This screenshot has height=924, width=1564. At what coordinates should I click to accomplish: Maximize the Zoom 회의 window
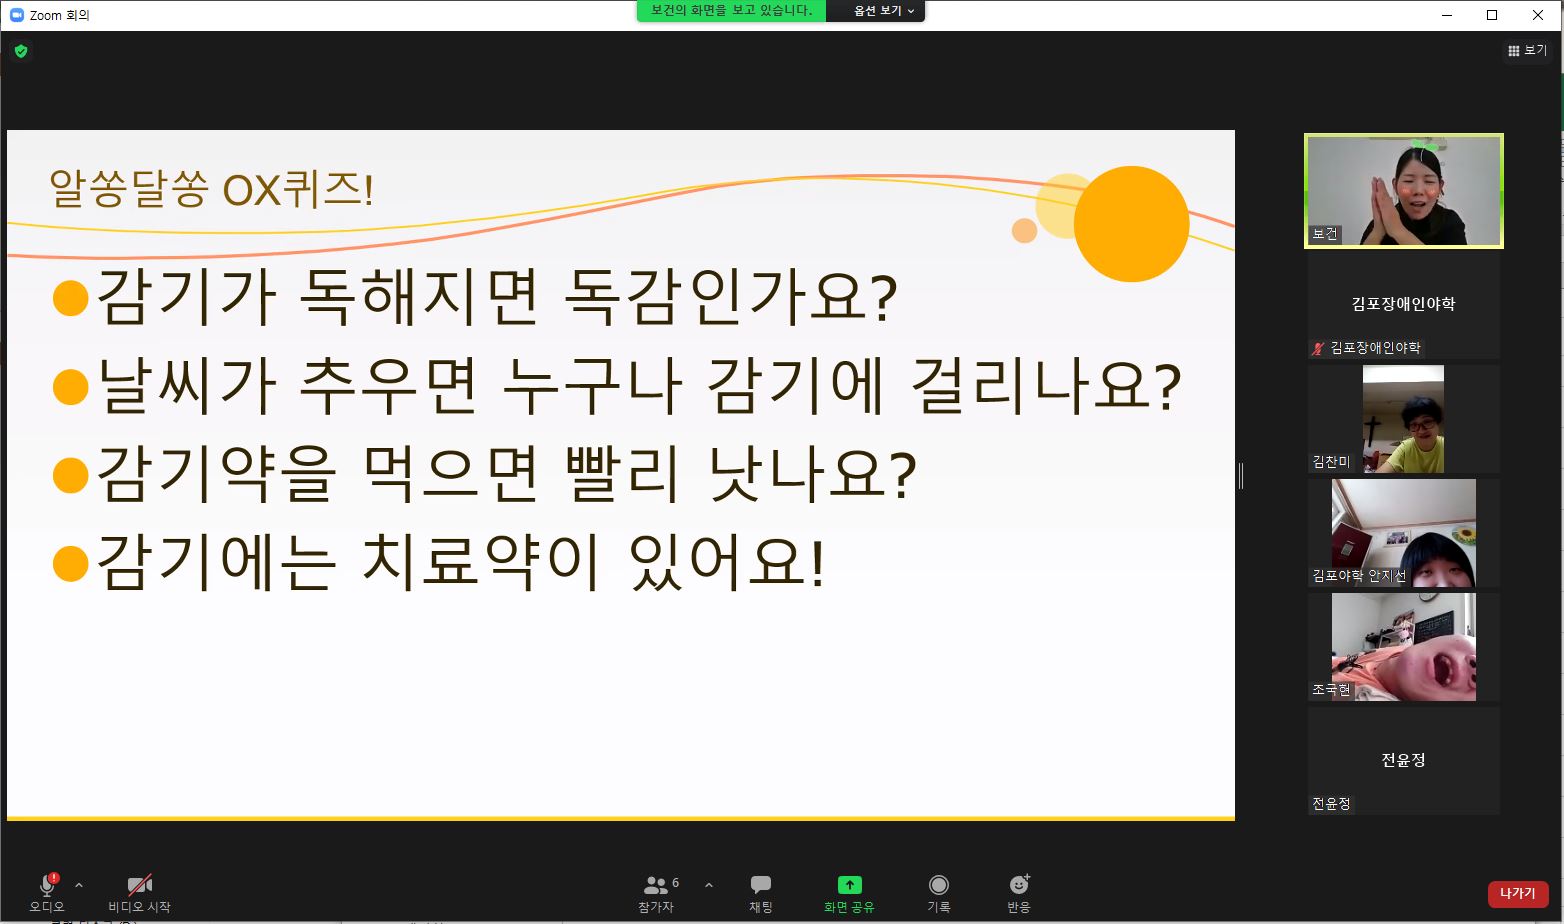pos(1492,15)
